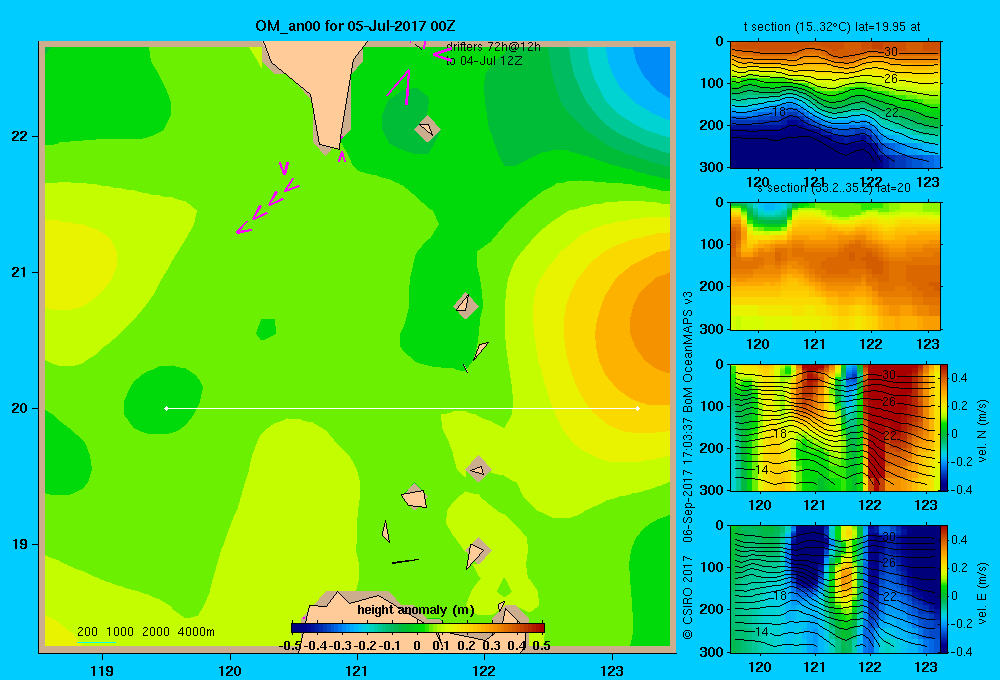This screenshot has width=1000, height=680.
Task: Click the "height anomaly (m)" label
Action: (416, 610)
